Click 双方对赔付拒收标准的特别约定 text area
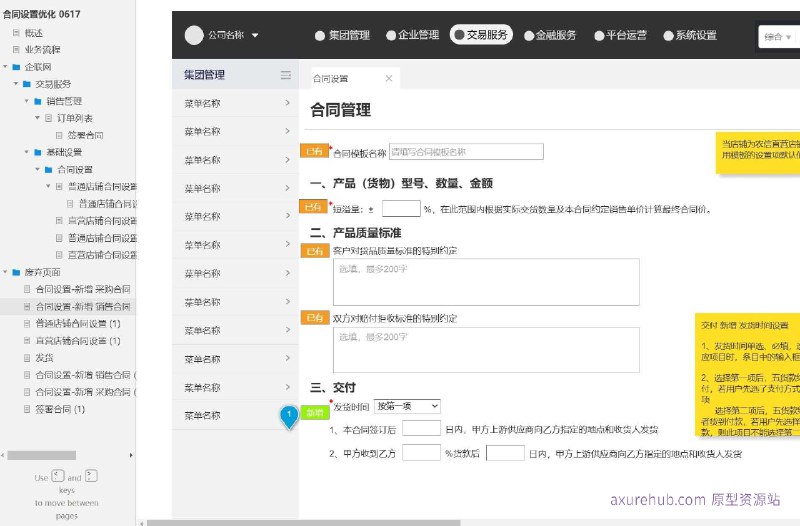 [486, 350]
